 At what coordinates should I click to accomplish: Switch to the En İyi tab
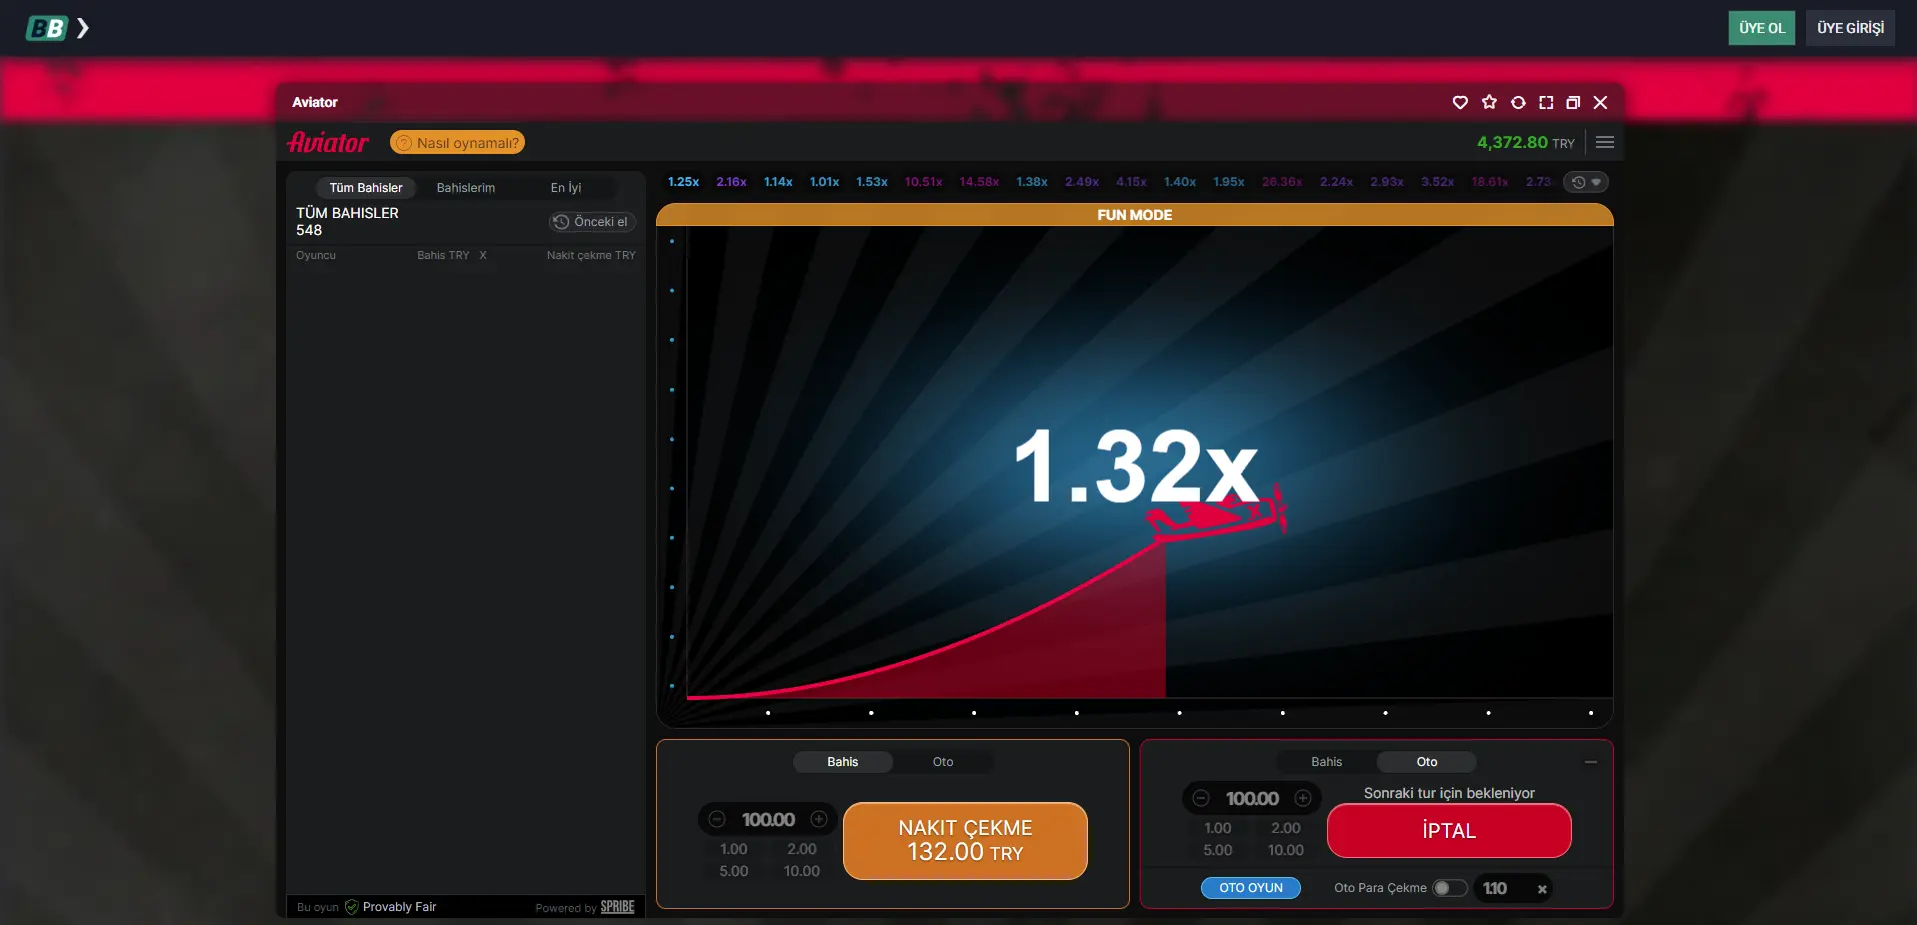tap(566, 188)
